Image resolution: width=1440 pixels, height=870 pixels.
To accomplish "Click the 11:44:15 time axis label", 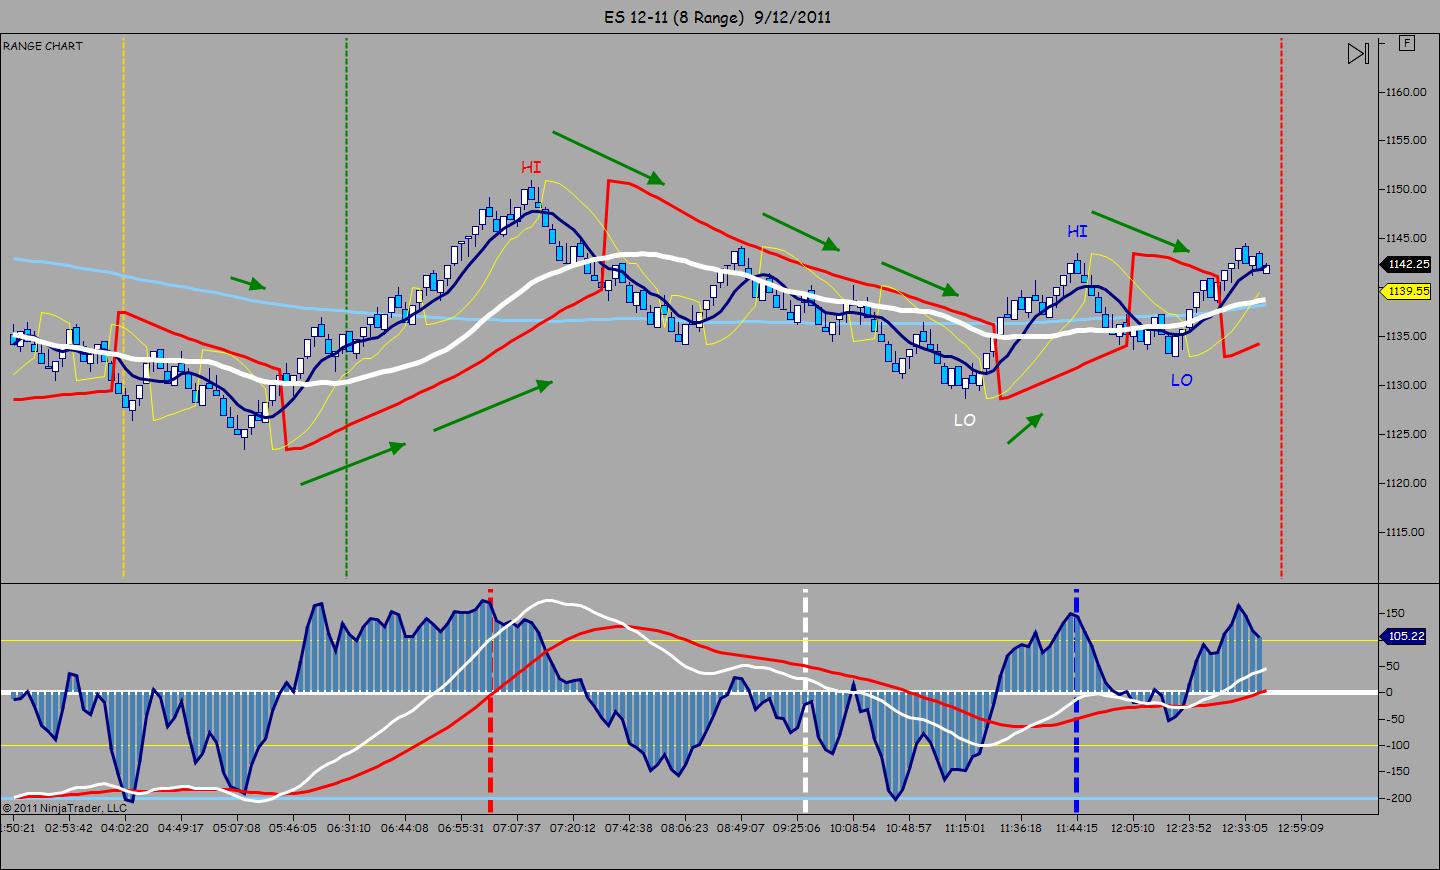I will click(1077, 828).
